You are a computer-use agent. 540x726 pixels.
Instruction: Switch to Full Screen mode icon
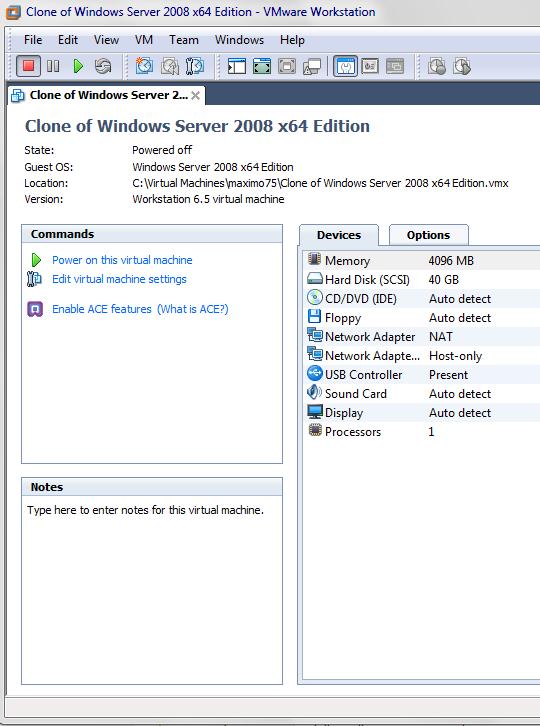coord(262,66)
